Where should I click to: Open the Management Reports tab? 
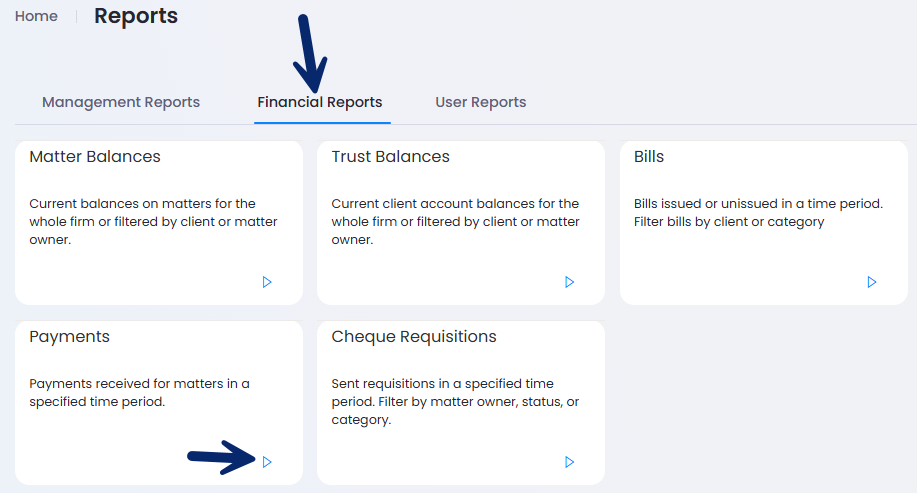(x=121, y=102)
